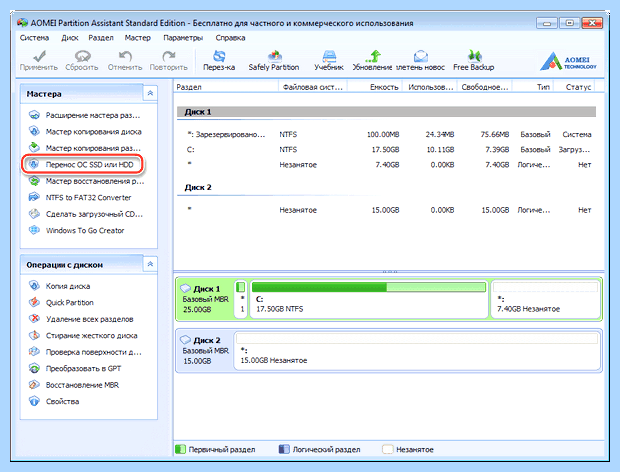Click the Отменить undo toolbar icon
Screen dimensions: 620x472
(x=125, y=56)
